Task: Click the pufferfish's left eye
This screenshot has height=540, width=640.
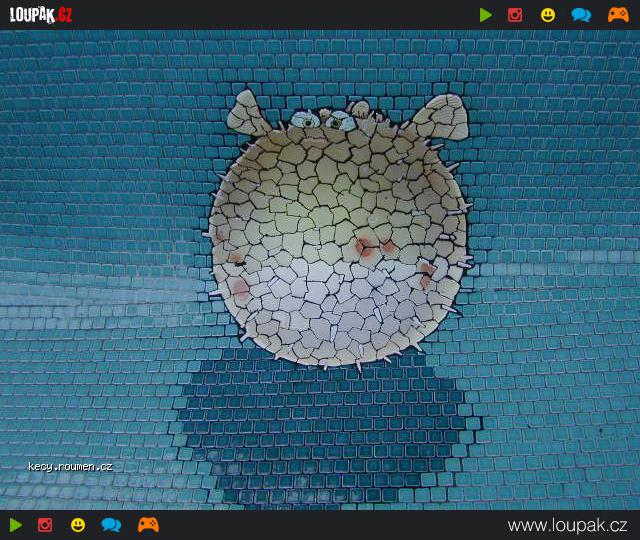Action: click(x=307, y=120)
